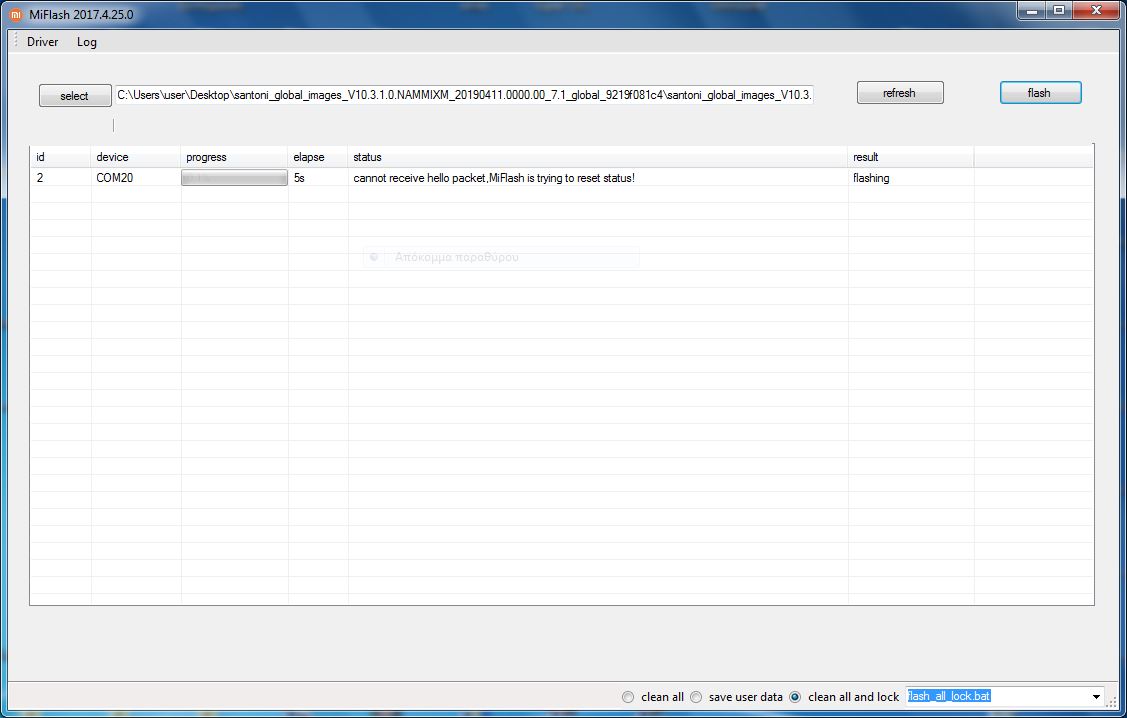
Task: Sort by the progress column header
Action: 234,157
